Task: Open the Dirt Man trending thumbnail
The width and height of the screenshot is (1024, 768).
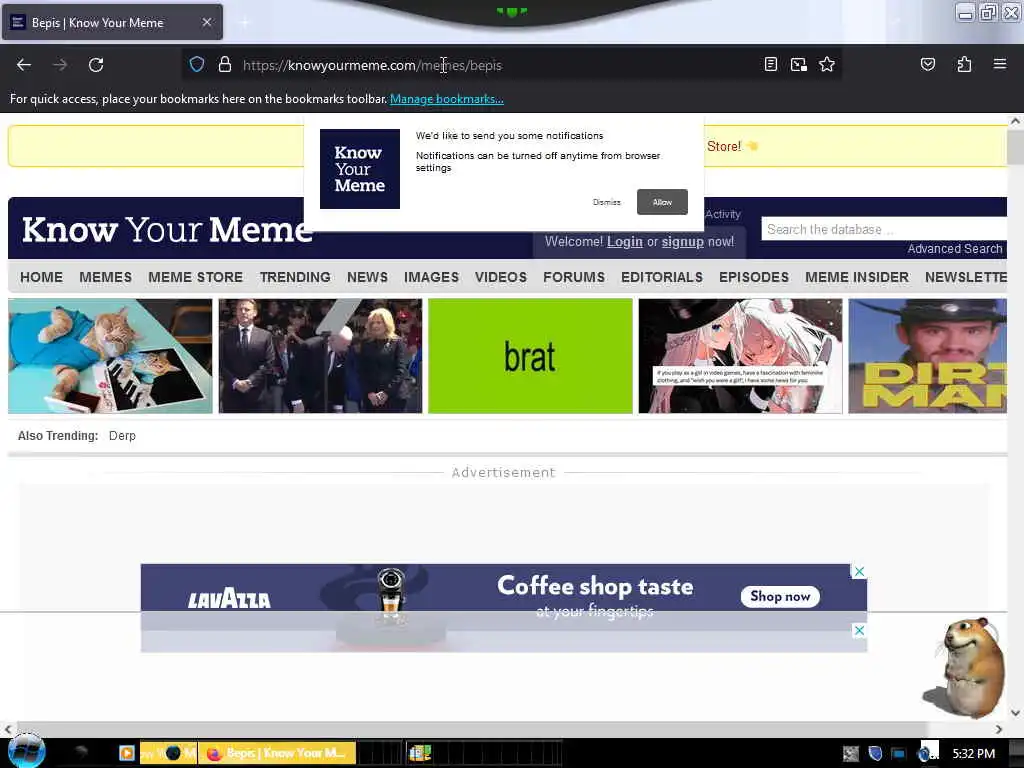Action: click(927, 356)
